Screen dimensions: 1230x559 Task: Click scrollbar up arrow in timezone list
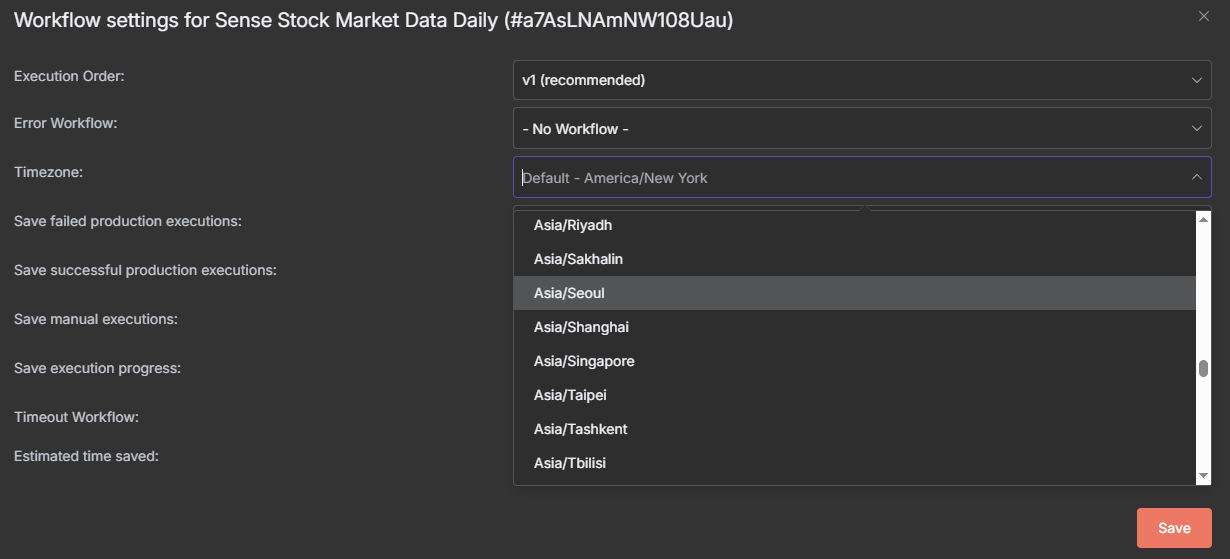coord(1204,219)
